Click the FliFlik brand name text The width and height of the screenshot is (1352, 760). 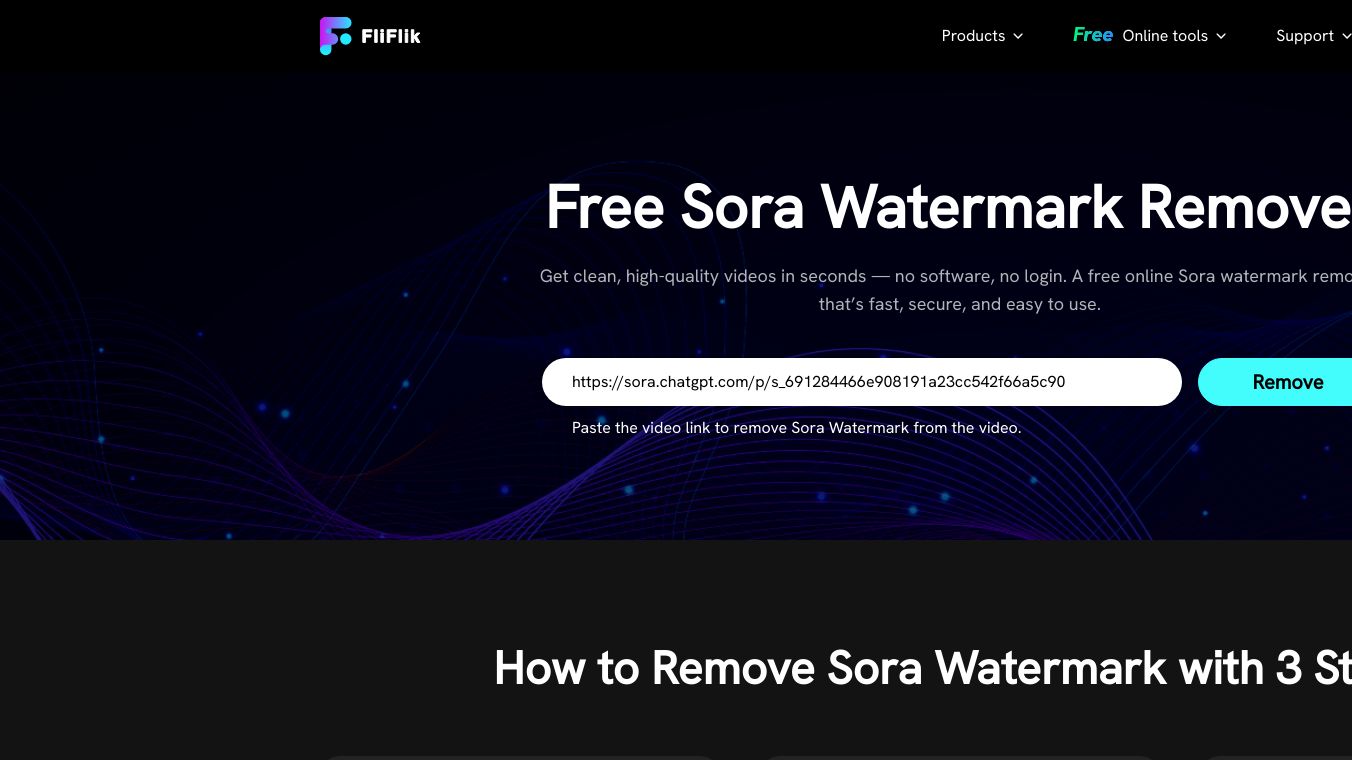[x=391, y=37]
